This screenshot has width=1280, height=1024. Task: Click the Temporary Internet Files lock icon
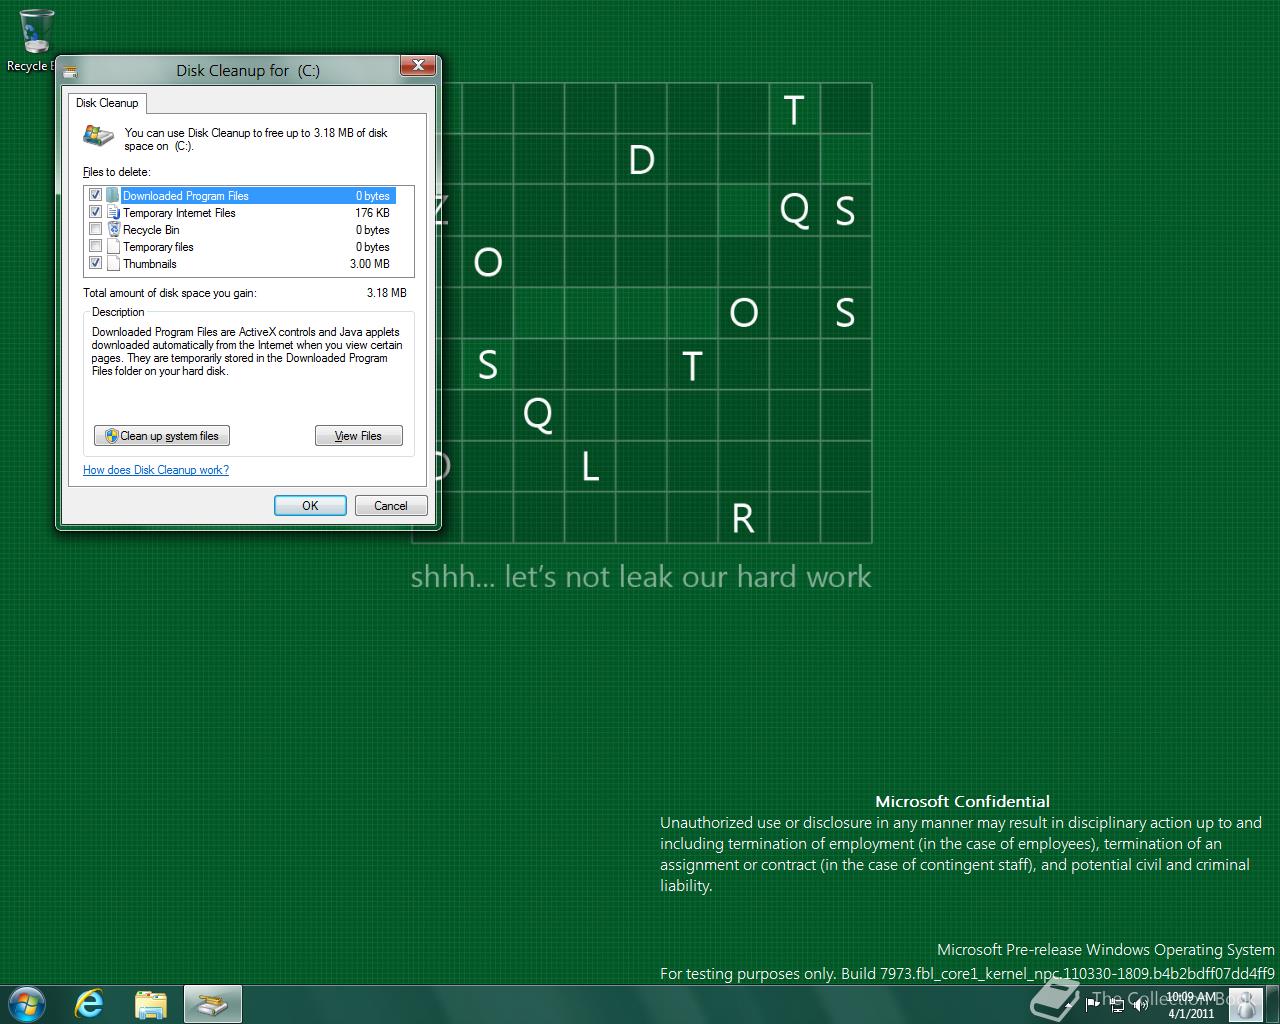click(113, 212)
